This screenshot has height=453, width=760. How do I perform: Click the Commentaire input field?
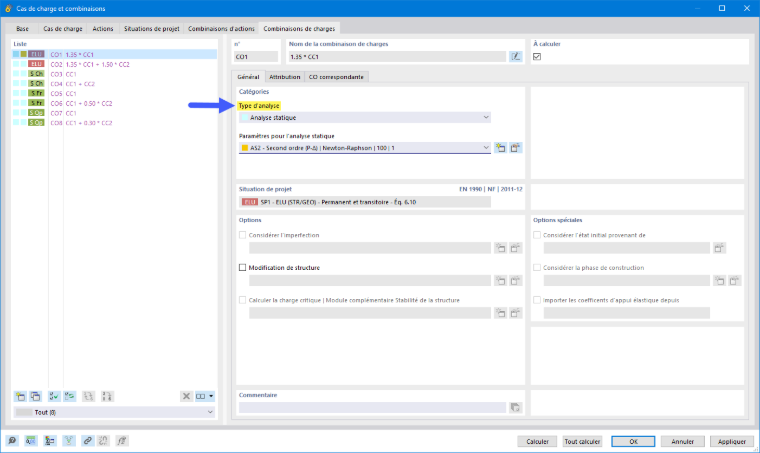372,408
